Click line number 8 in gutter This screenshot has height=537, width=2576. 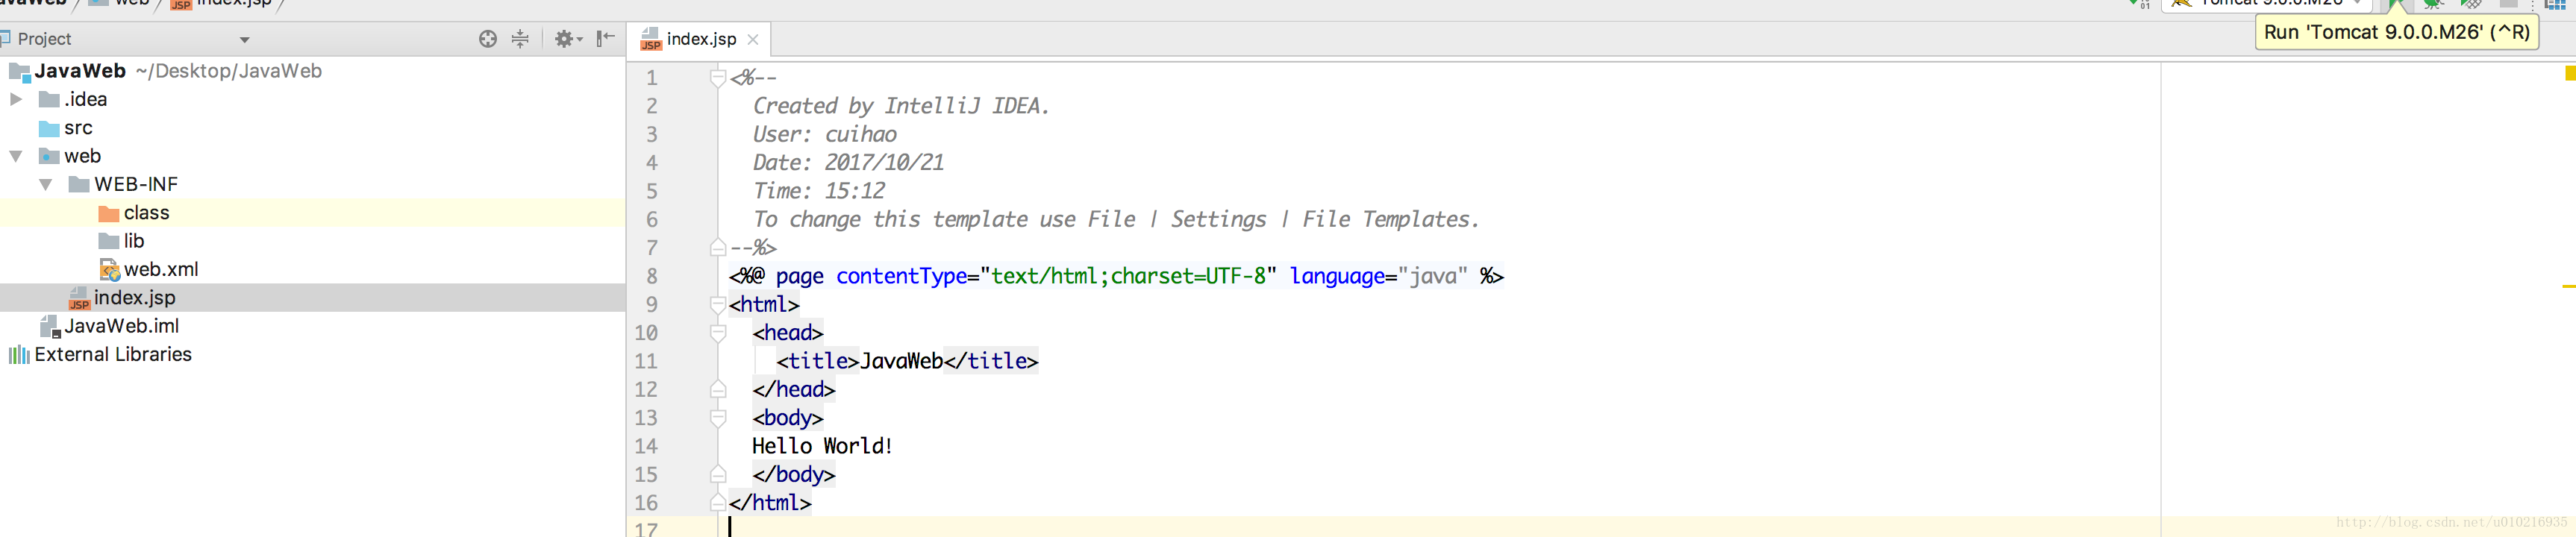point(651,276)
